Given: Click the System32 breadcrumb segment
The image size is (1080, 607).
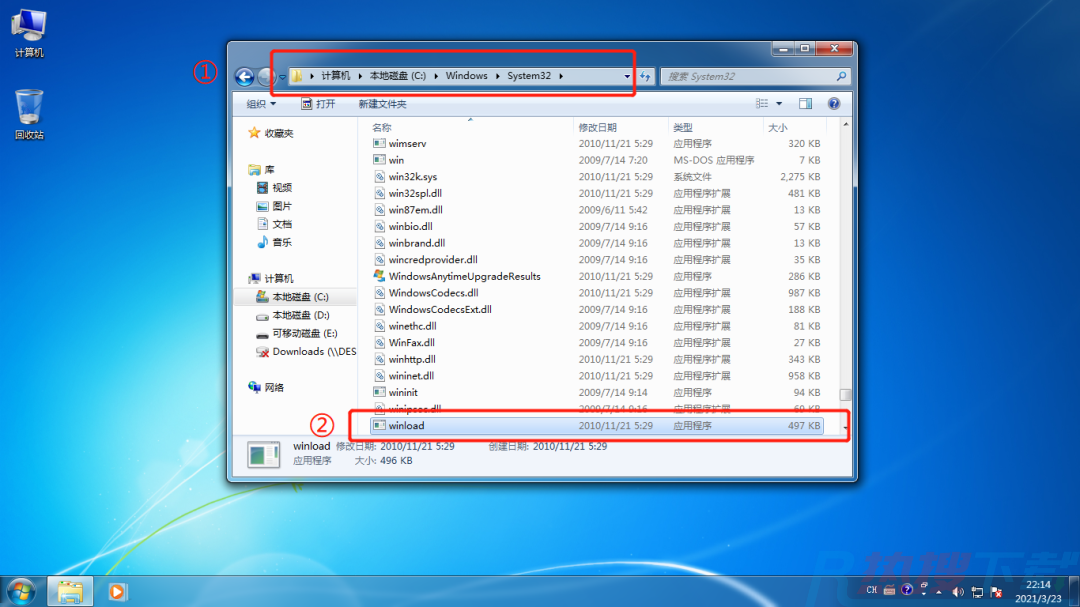Looking at the screenshot, I should (x=529, y=76).
